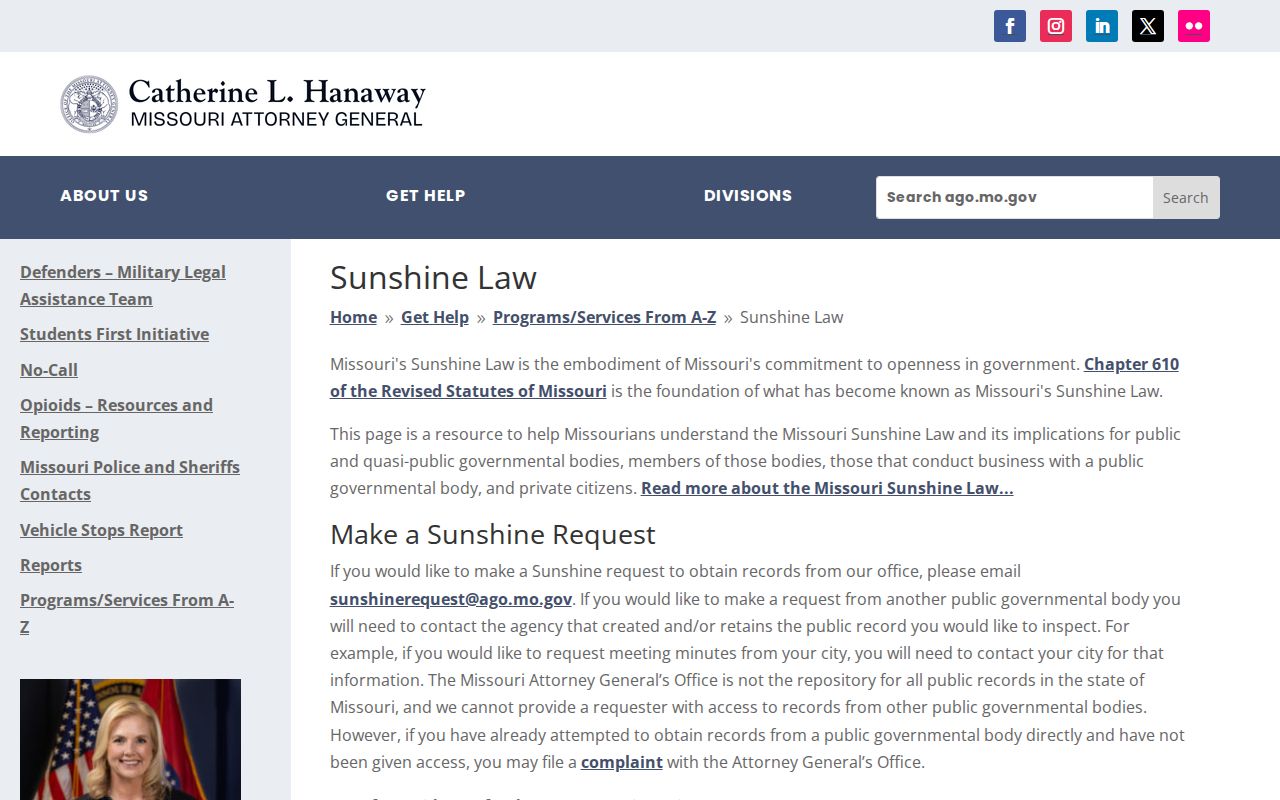The image size is (1280, 800).
Task: Open the Facebook social icon
Action: pyautogui.click(x=1010, y=26)
